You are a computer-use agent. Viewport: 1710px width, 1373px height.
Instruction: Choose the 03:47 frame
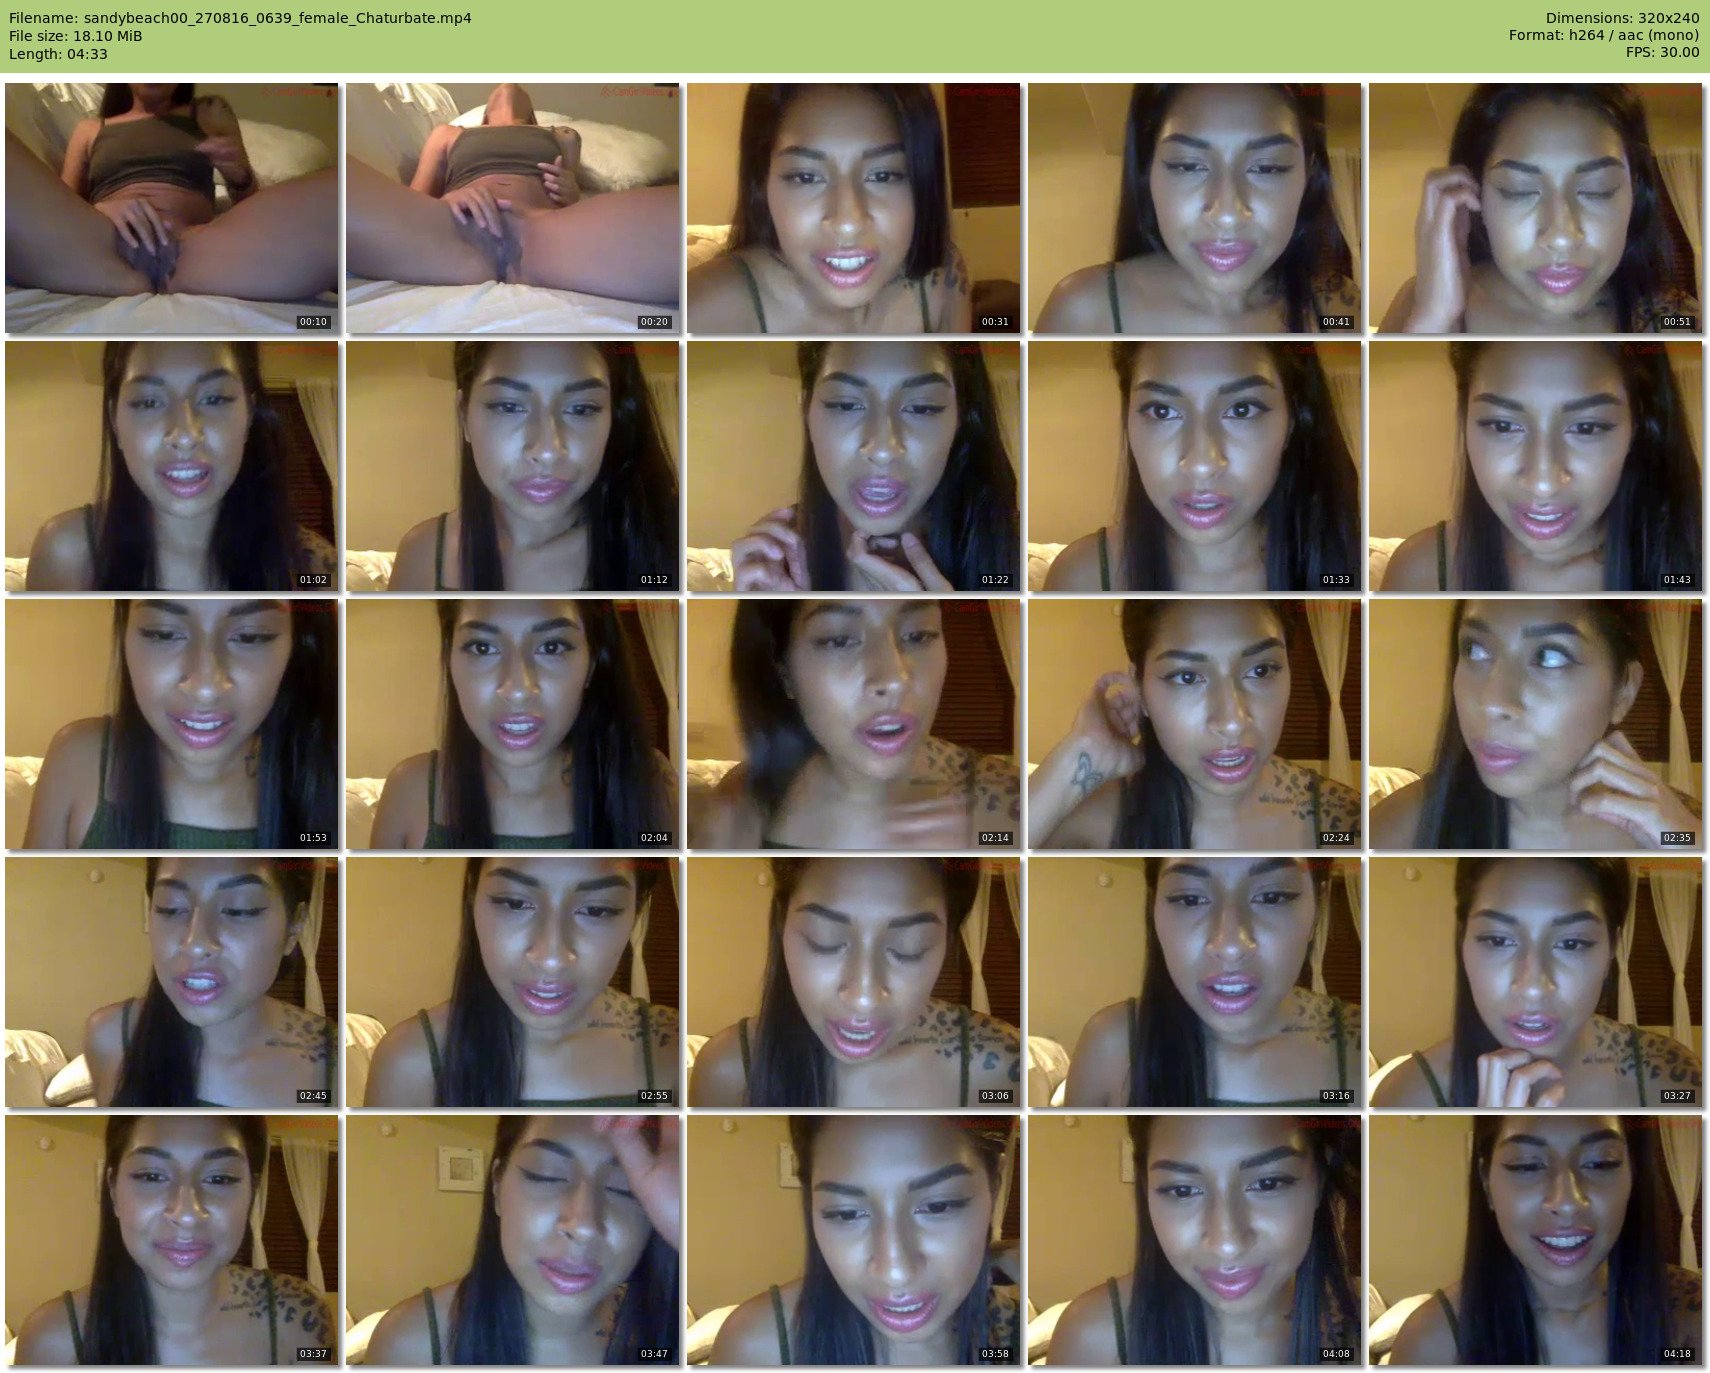513,1240
